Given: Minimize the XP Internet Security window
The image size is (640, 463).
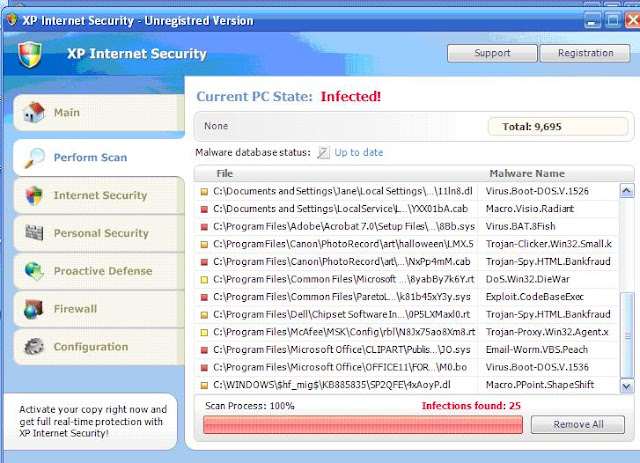Looking at the screenshot, I should [x=592, y=20].
